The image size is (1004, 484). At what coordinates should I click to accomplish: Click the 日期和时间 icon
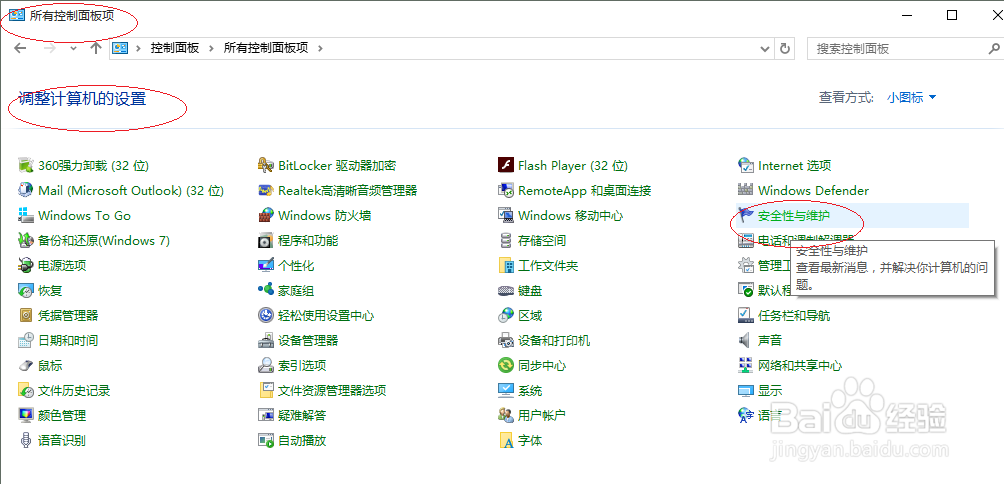26,341
